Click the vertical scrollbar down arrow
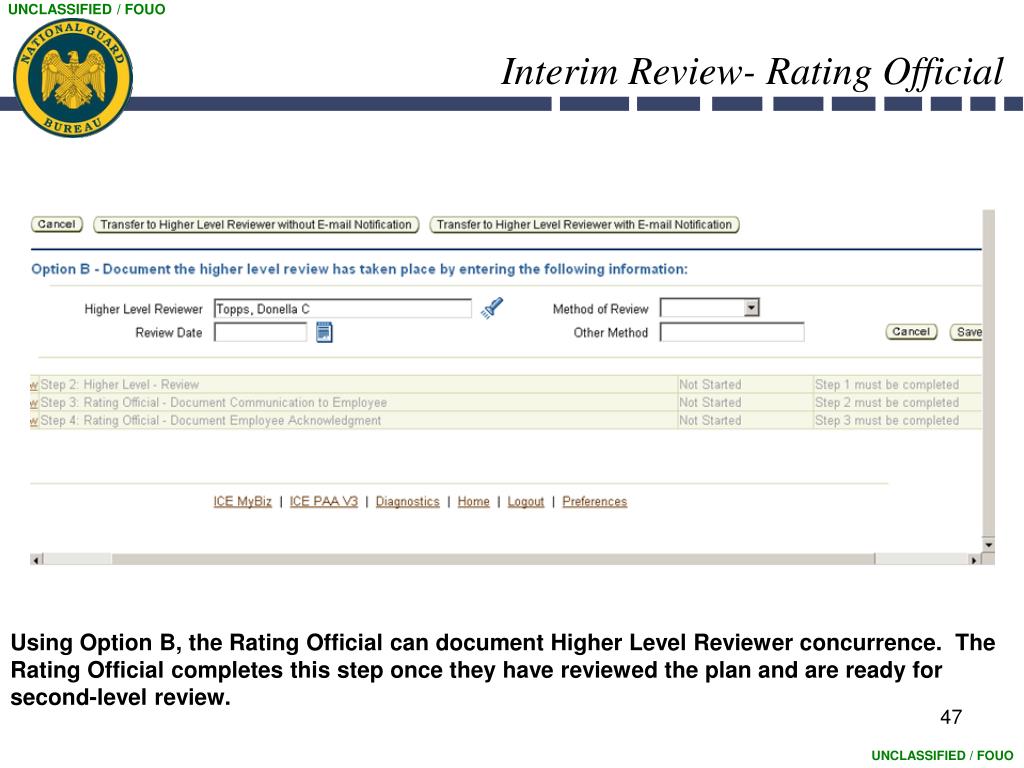1024x768 pixels. (988, 545)
